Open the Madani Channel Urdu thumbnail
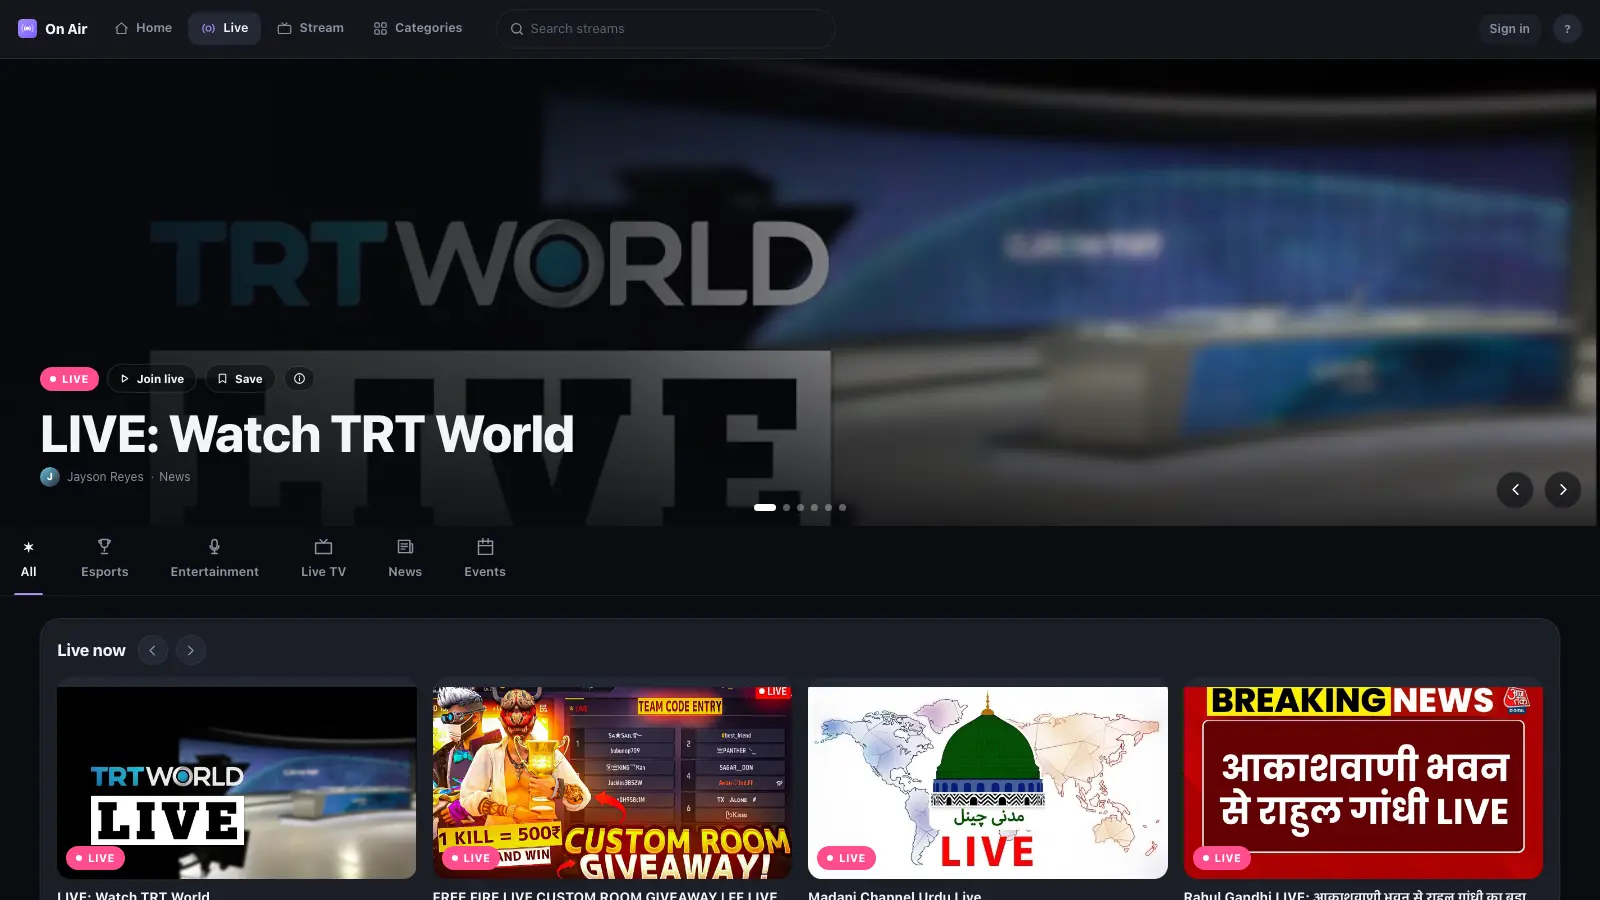Image resolution: width=1600 pixels, height=900 pixels. (x=988, y=783)
